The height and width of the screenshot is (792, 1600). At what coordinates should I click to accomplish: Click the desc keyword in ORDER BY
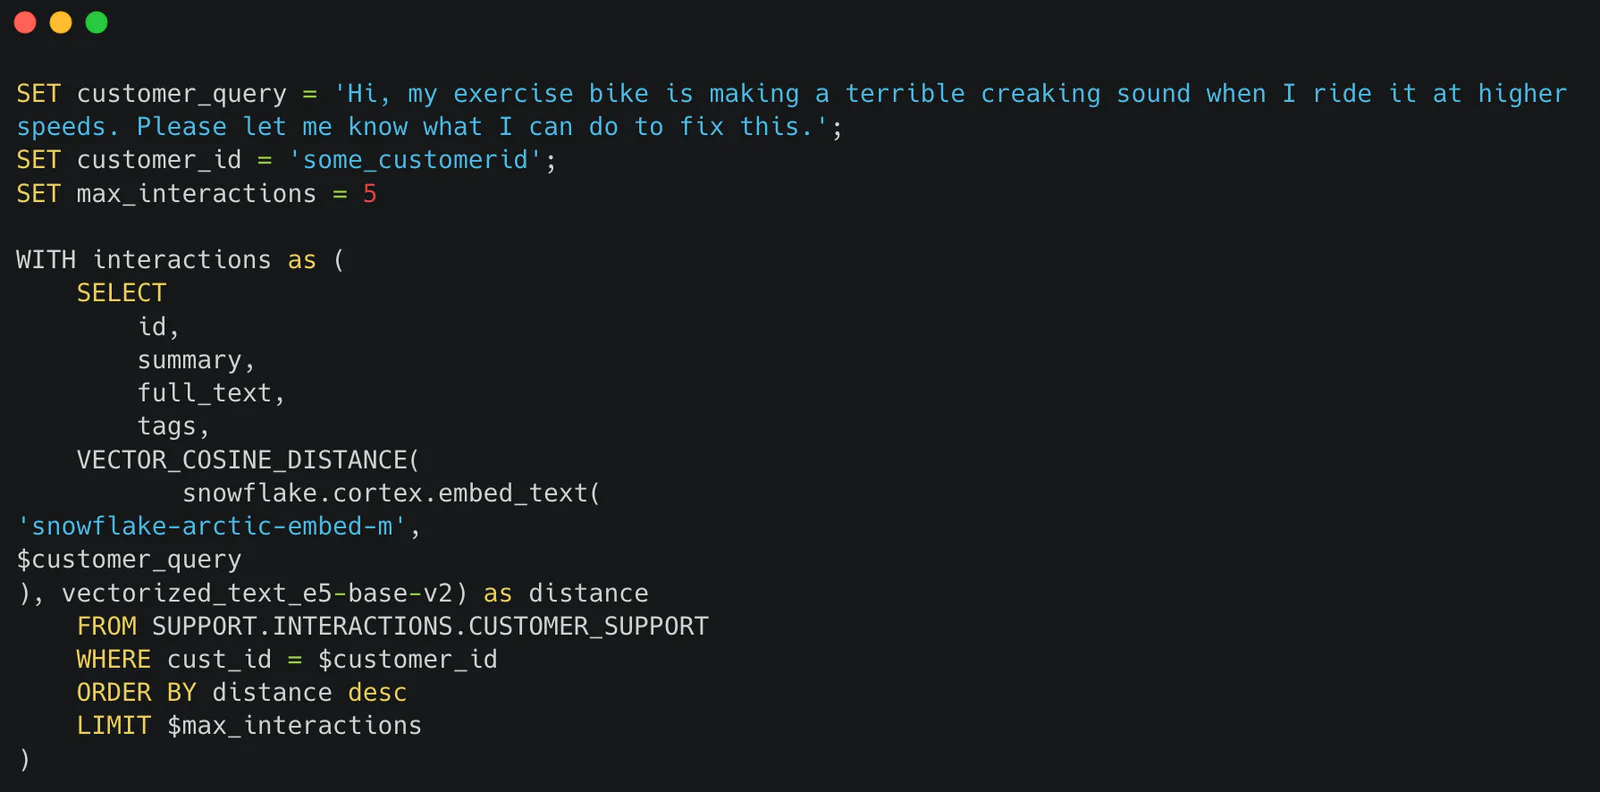click(x=377, y=692)
